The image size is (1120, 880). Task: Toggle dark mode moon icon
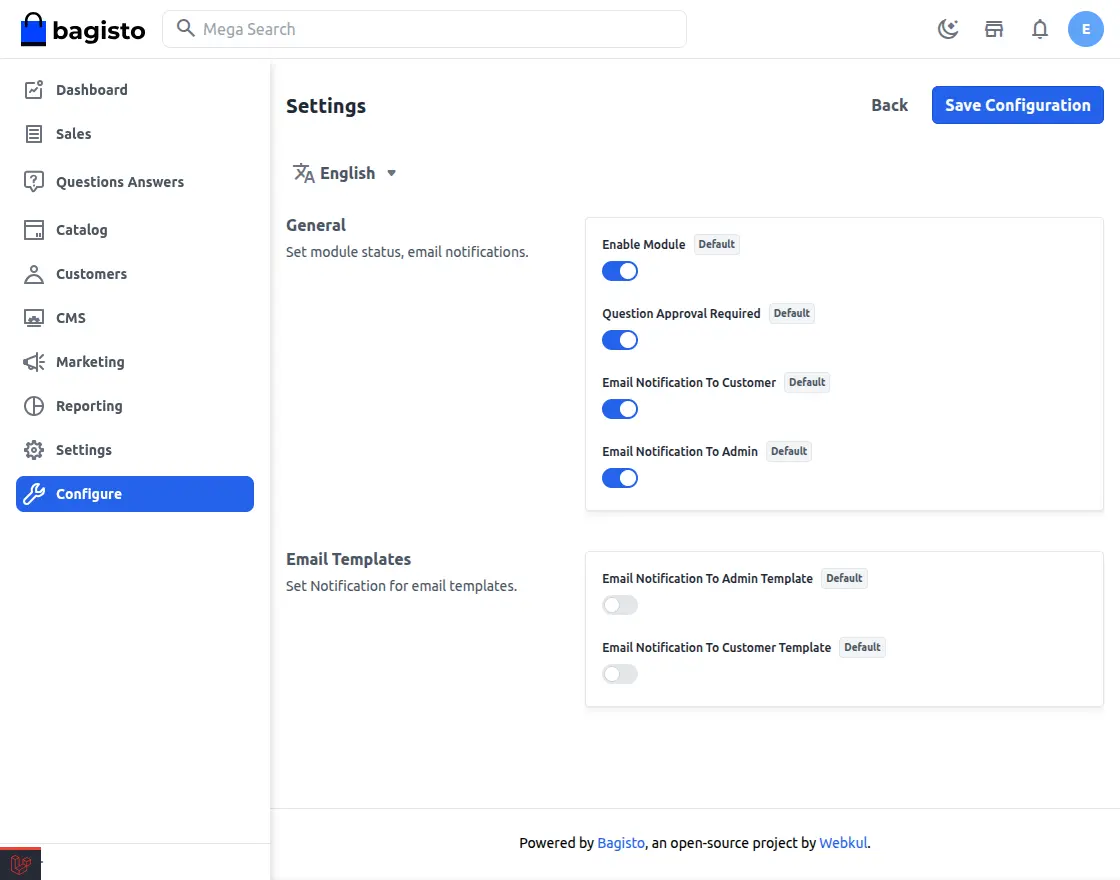point(948,29)
